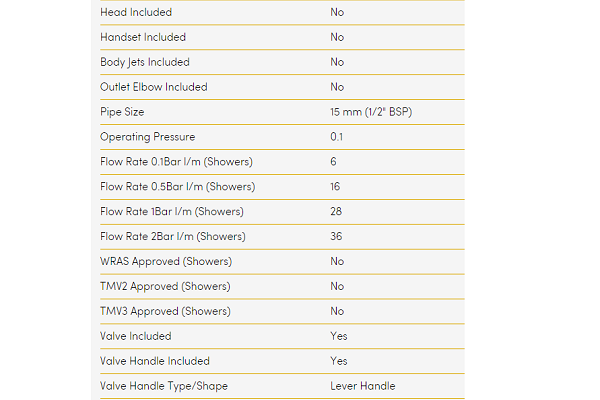
Task: Click the "WRAS Approved (Showers)" label
Action: tap(166, 262)
